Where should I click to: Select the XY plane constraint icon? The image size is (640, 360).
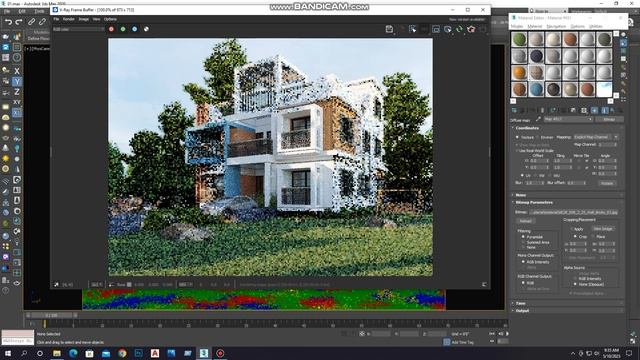click(x=17, y=102)
